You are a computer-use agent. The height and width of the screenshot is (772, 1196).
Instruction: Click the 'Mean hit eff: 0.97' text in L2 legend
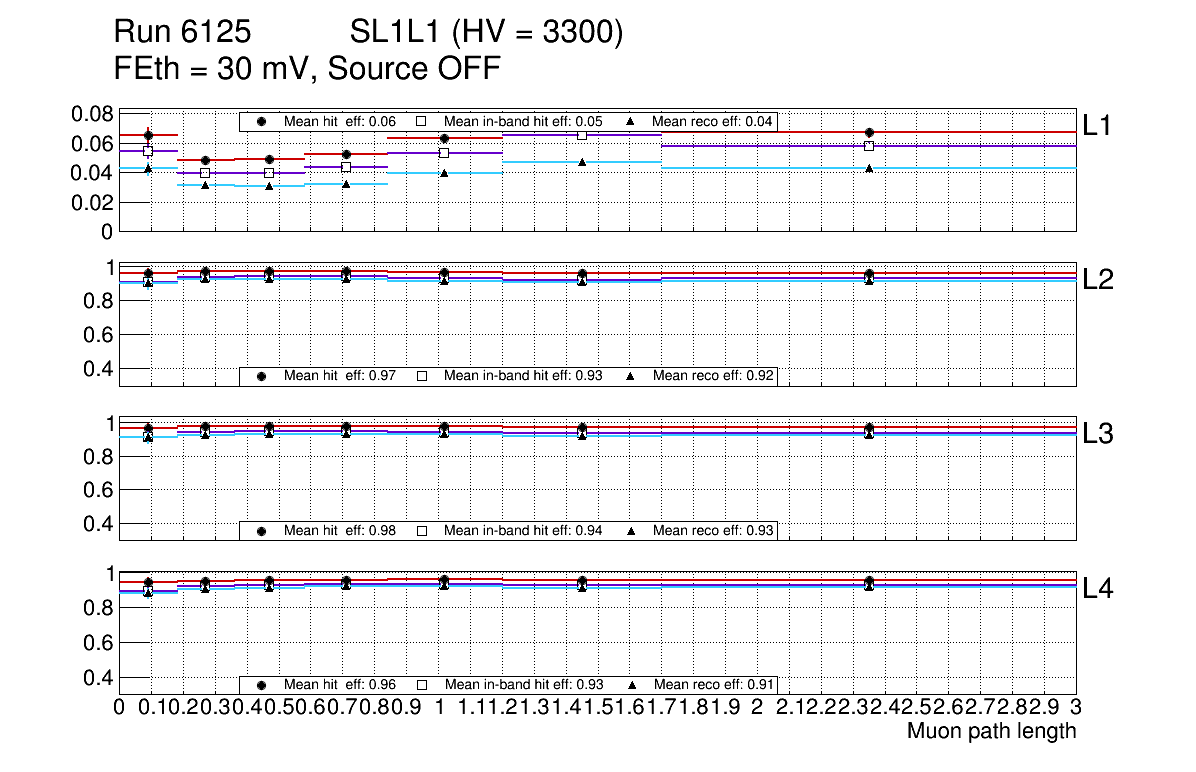(340, 376)
